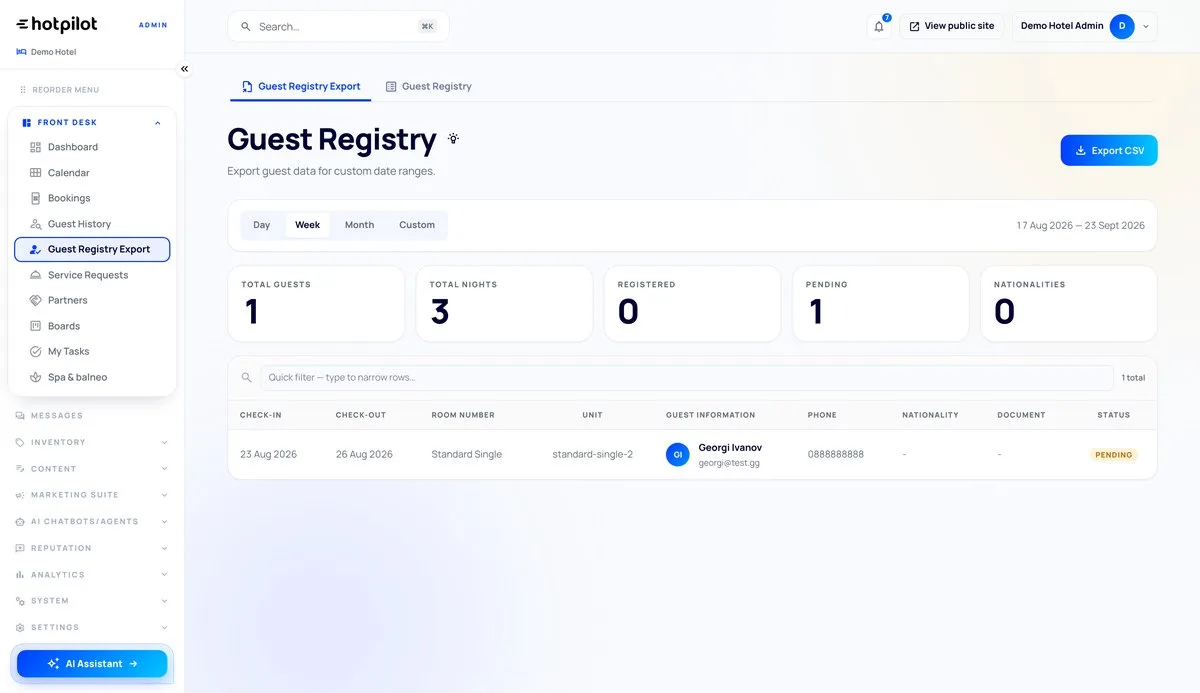1200x693 pixels.
Task: Open Demo Hotel Admin account dropdown
Action: click(x=1085, y=26)
